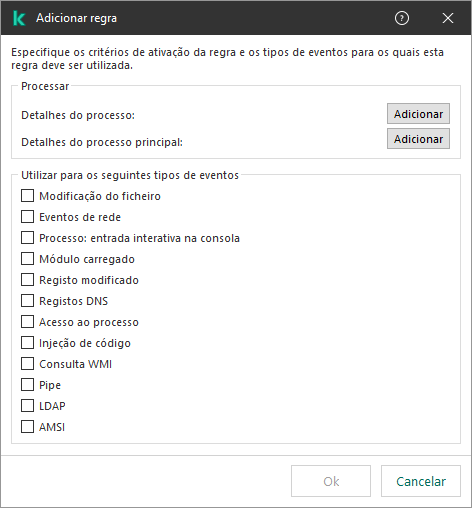Check the LDAP event type
The height and width of the screenshot is (508, 472).
[x=27, y=406]
